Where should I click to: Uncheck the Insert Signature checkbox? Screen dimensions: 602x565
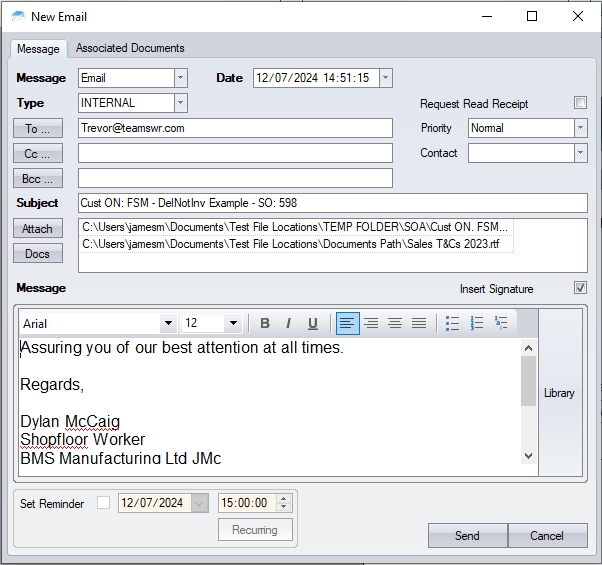(x=580, y=288)
